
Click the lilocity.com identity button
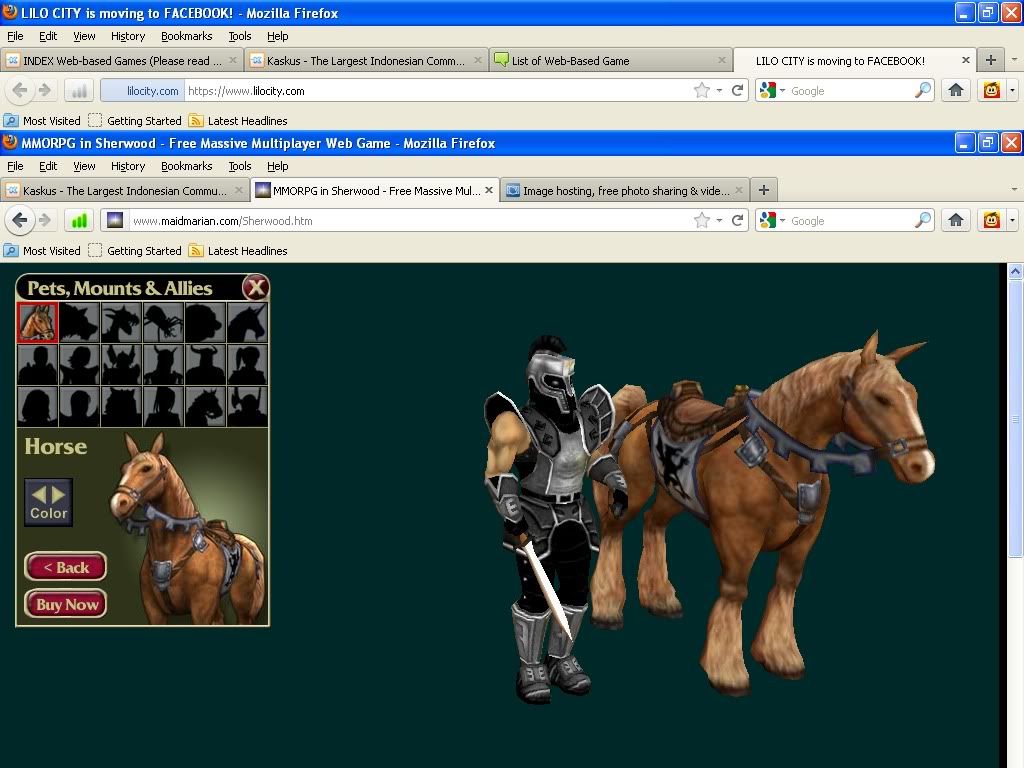pos(142,91)
